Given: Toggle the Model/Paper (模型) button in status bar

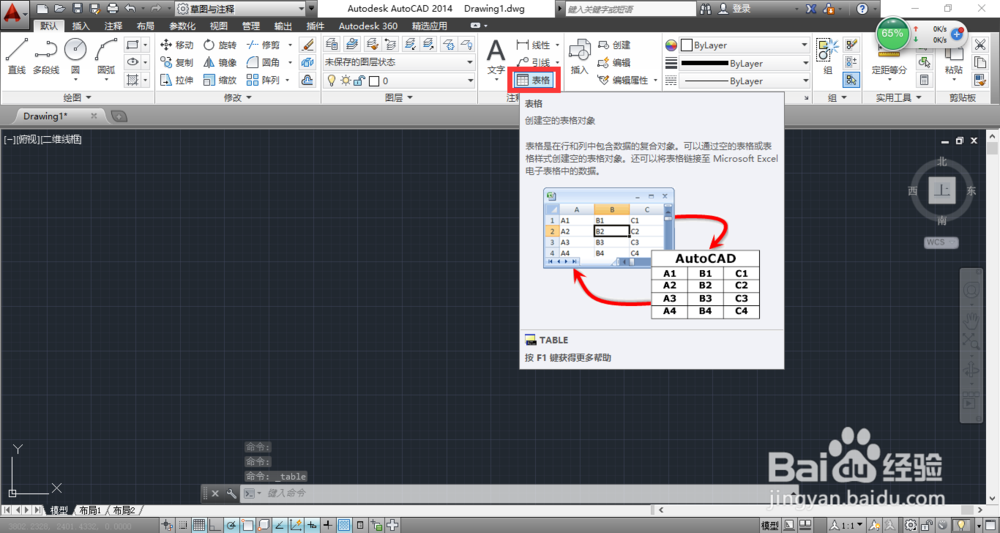Looking at the screenshot, I should [x=770, y=525].
